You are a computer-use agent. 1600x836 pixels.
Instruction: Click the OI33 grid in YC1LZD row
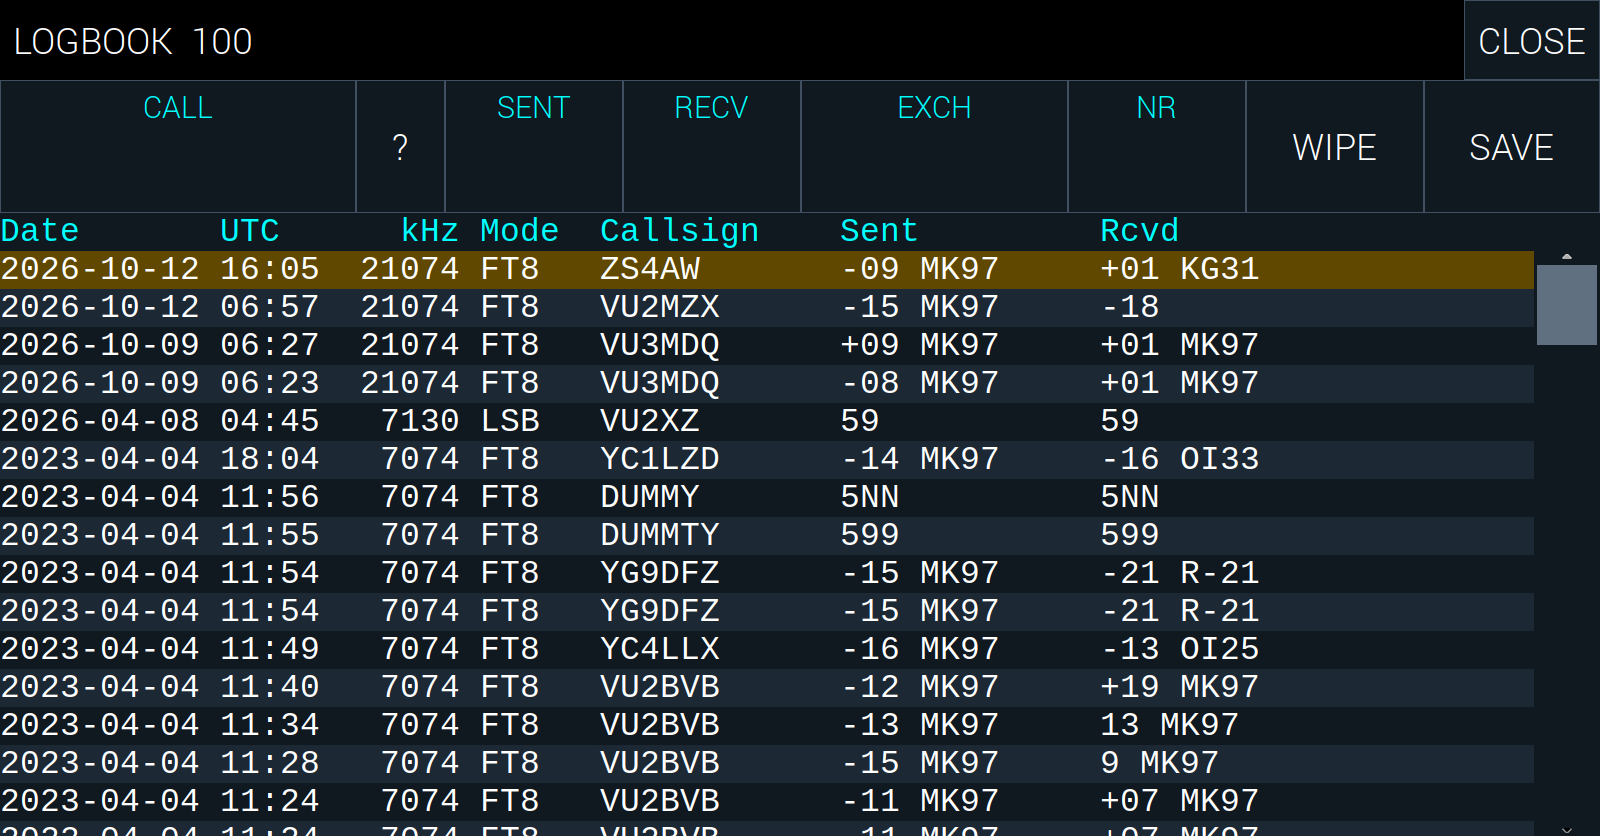coord(1220,460)
